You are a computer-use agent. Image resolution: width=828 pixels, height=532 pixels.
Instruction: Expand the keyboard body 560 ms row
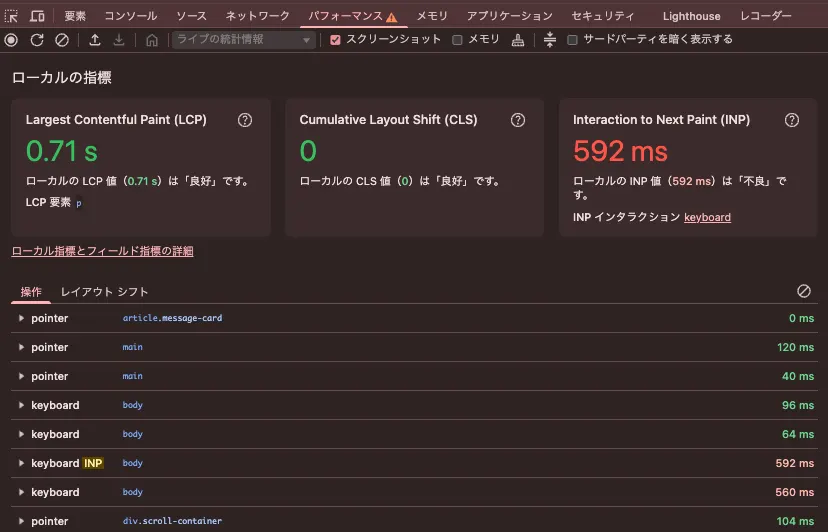[21, 492]
